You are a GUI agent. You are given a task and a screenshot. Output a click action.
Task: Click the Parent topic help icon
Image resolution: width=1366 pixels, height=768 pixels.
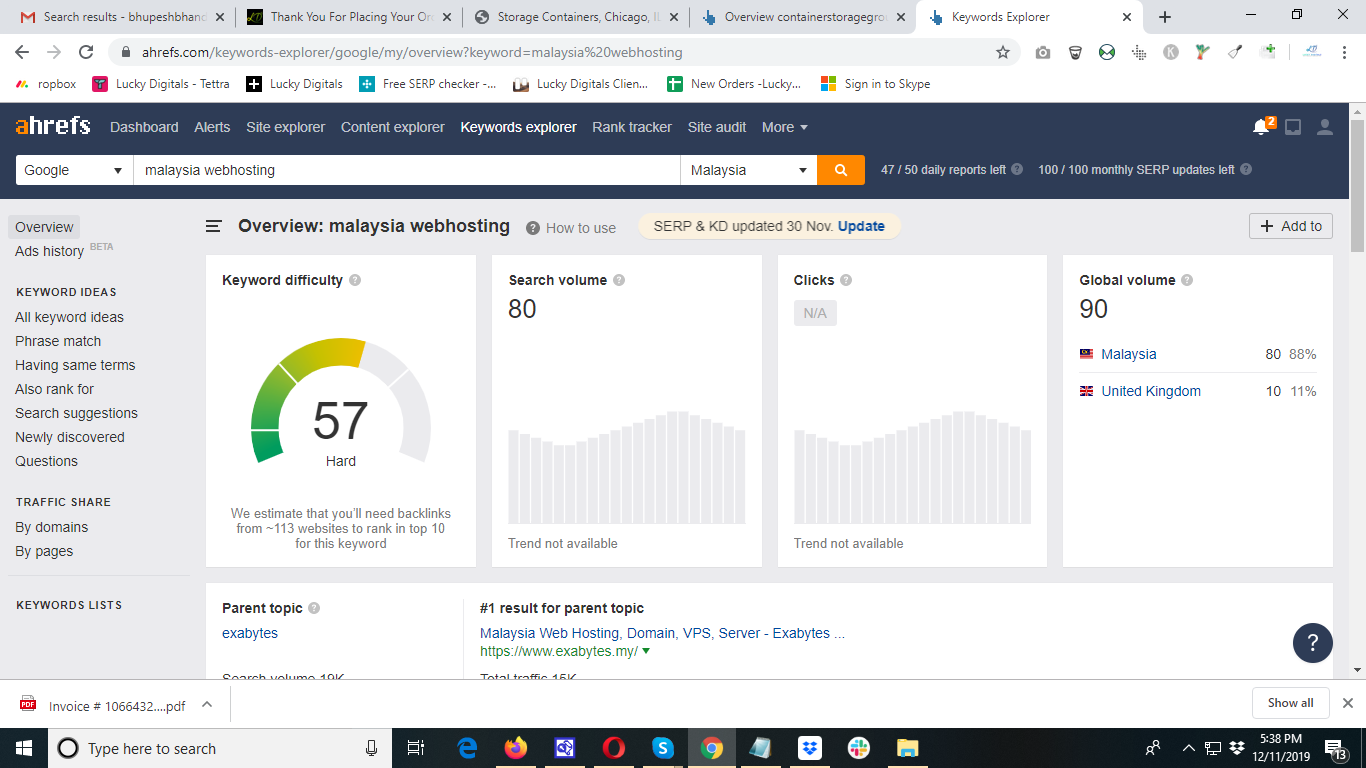click(314, 608)
